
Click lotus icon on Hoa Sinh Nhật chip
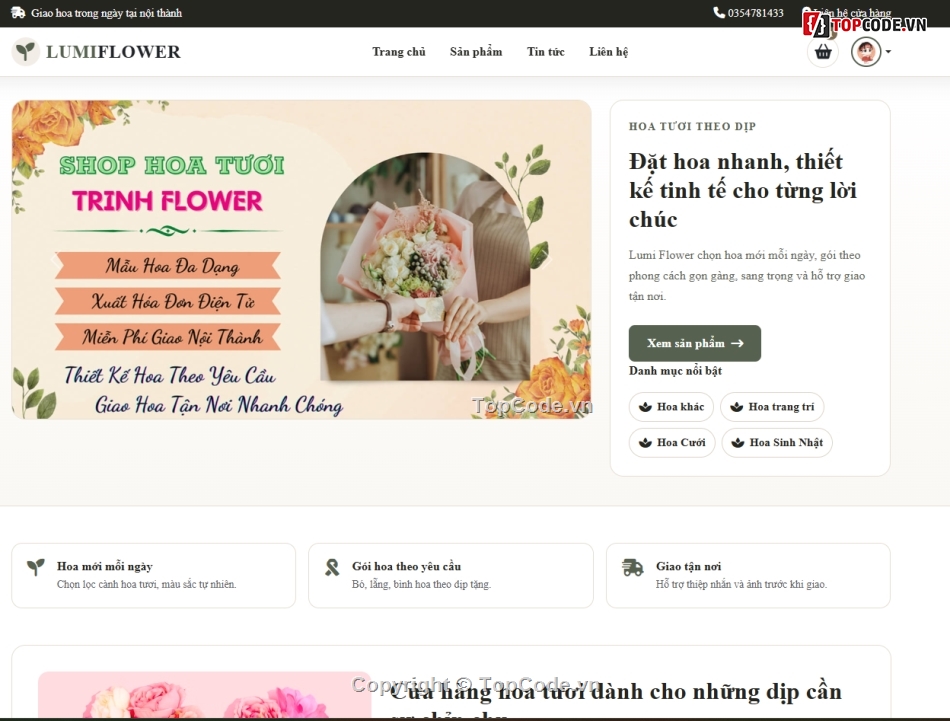pyautogui.click(x=738, y=442)
